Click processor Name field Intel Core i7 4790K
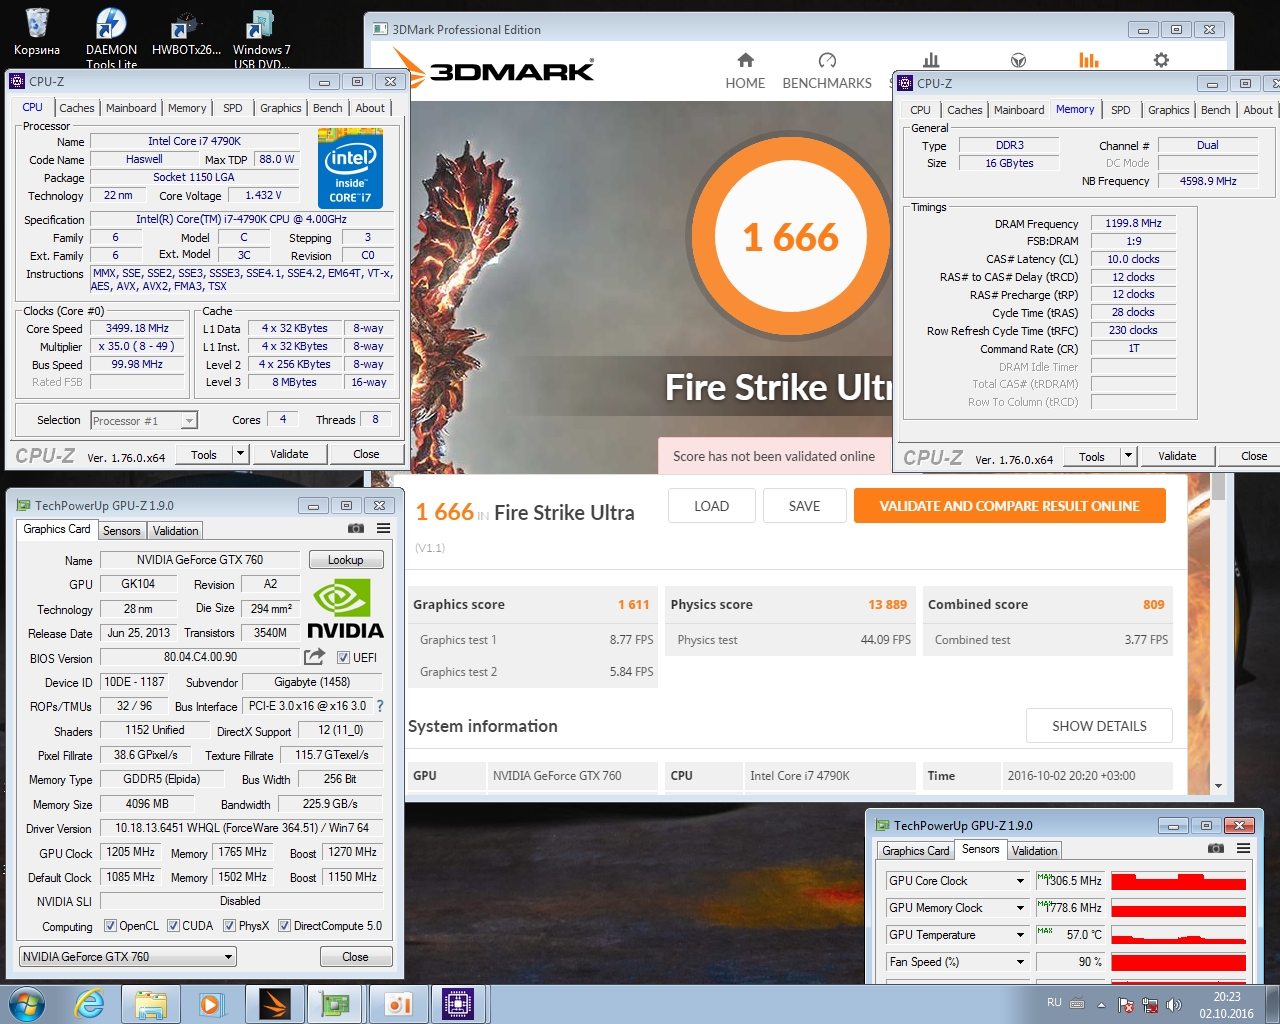 (194, 141)
